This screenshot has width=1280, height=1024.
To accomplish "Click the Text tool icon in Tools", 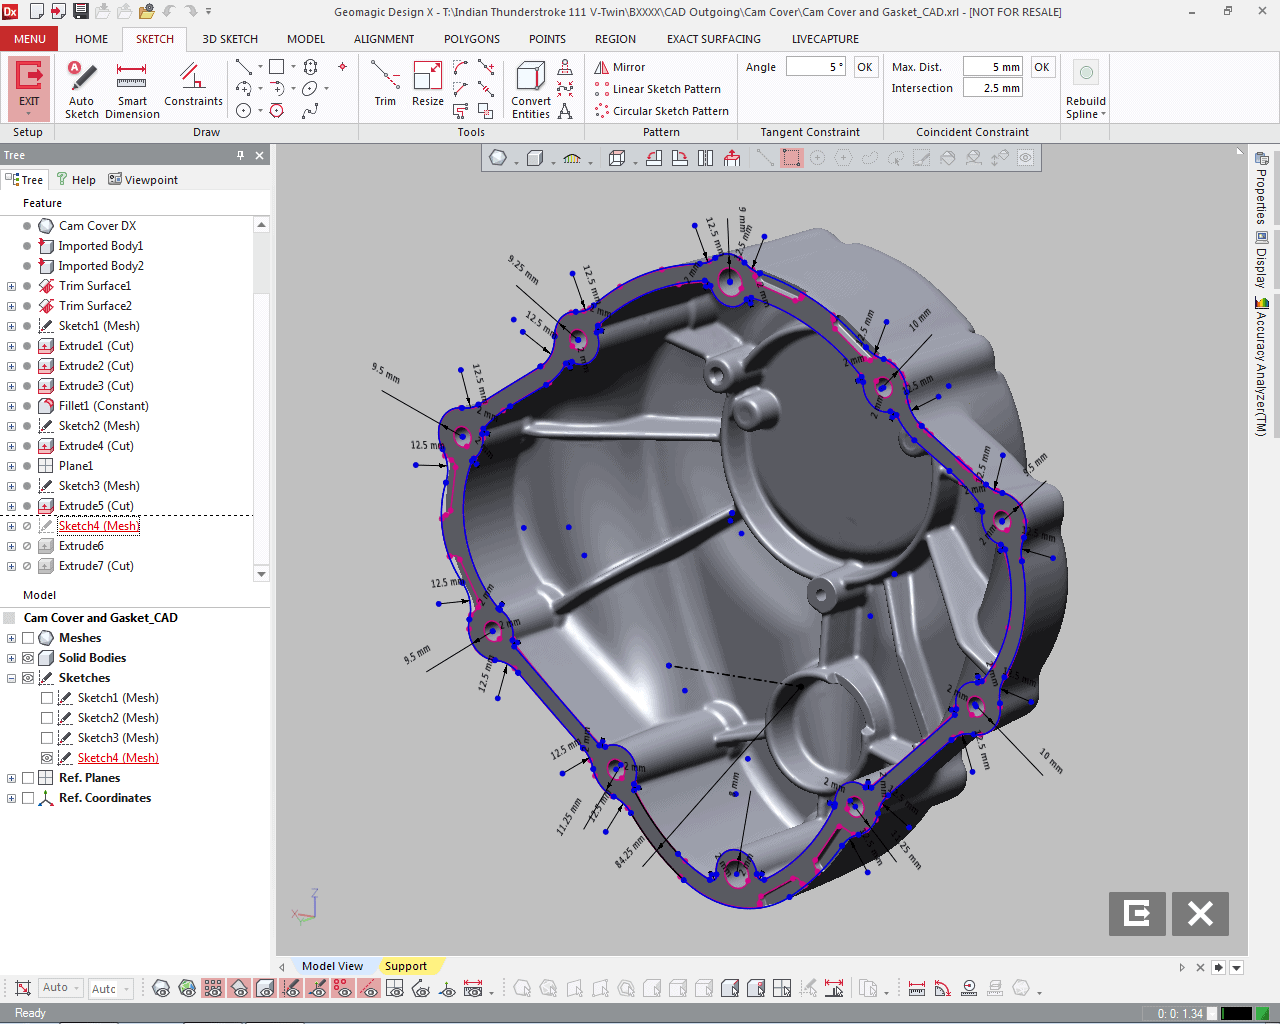I will 565,111.
